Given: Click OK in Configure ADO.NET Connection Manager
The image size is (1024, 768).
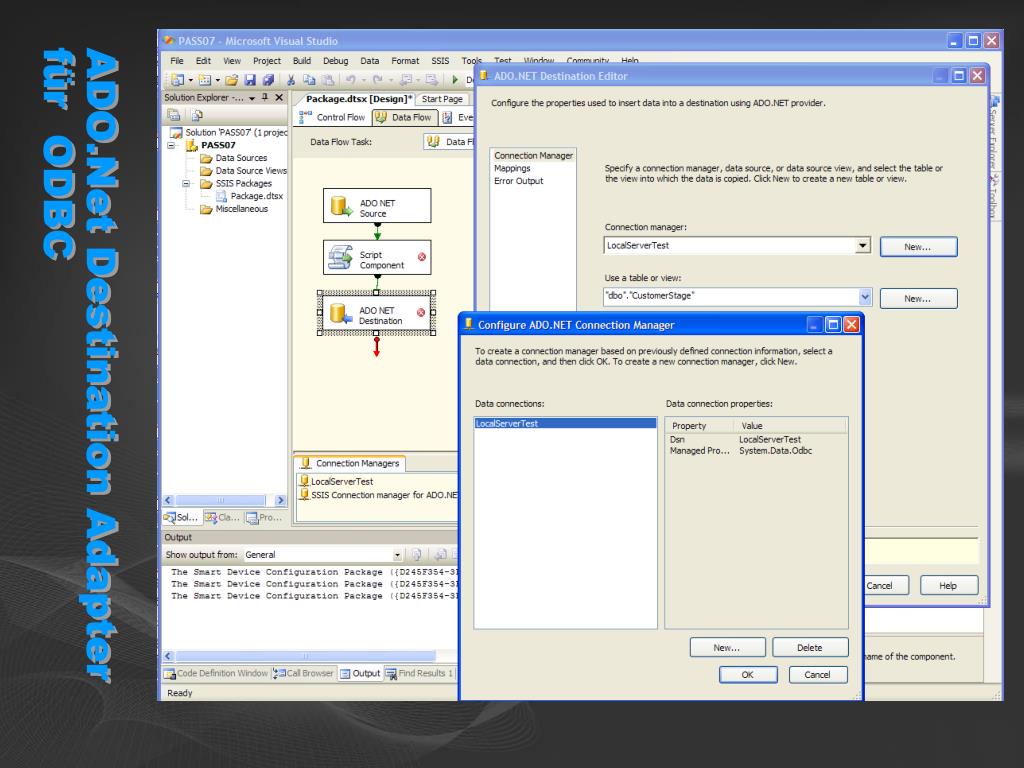Looking at the screenshot, I should [748, 675].
